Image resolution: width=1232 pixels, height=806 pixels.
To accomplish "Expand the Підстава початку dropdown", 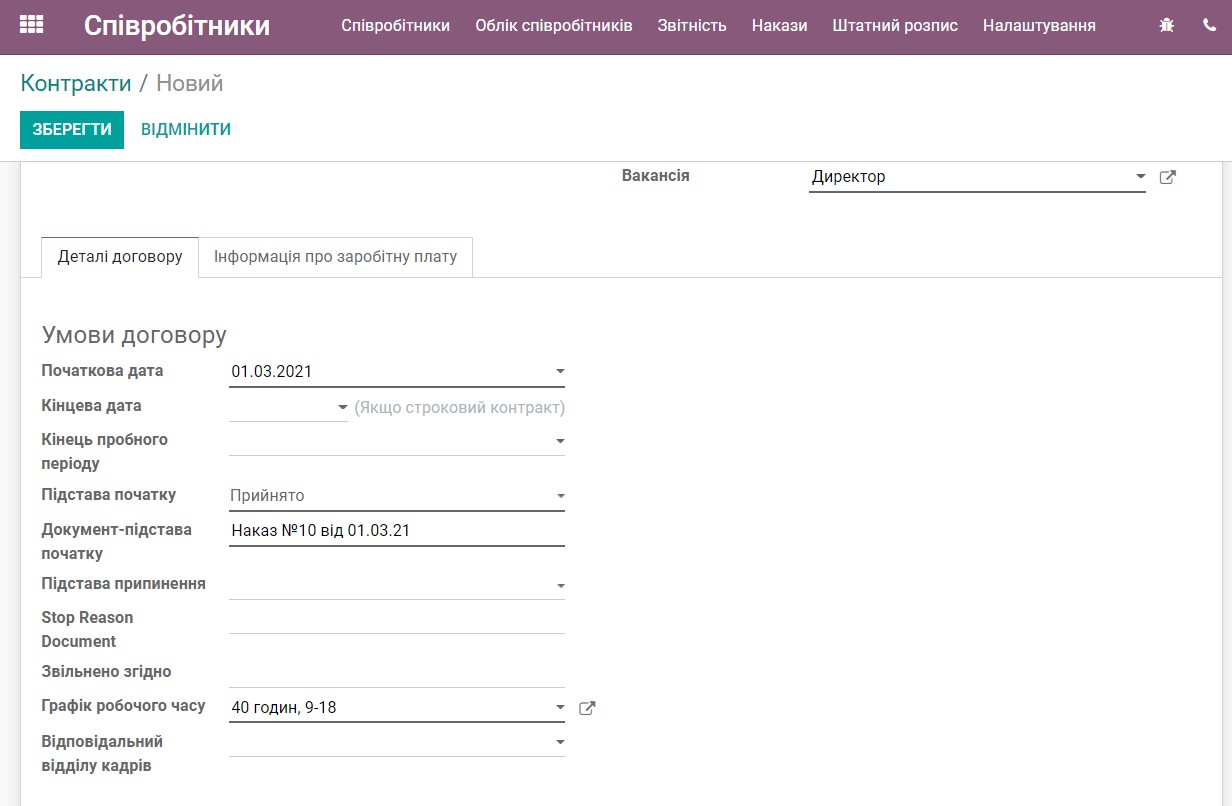I will click(558, 495).
